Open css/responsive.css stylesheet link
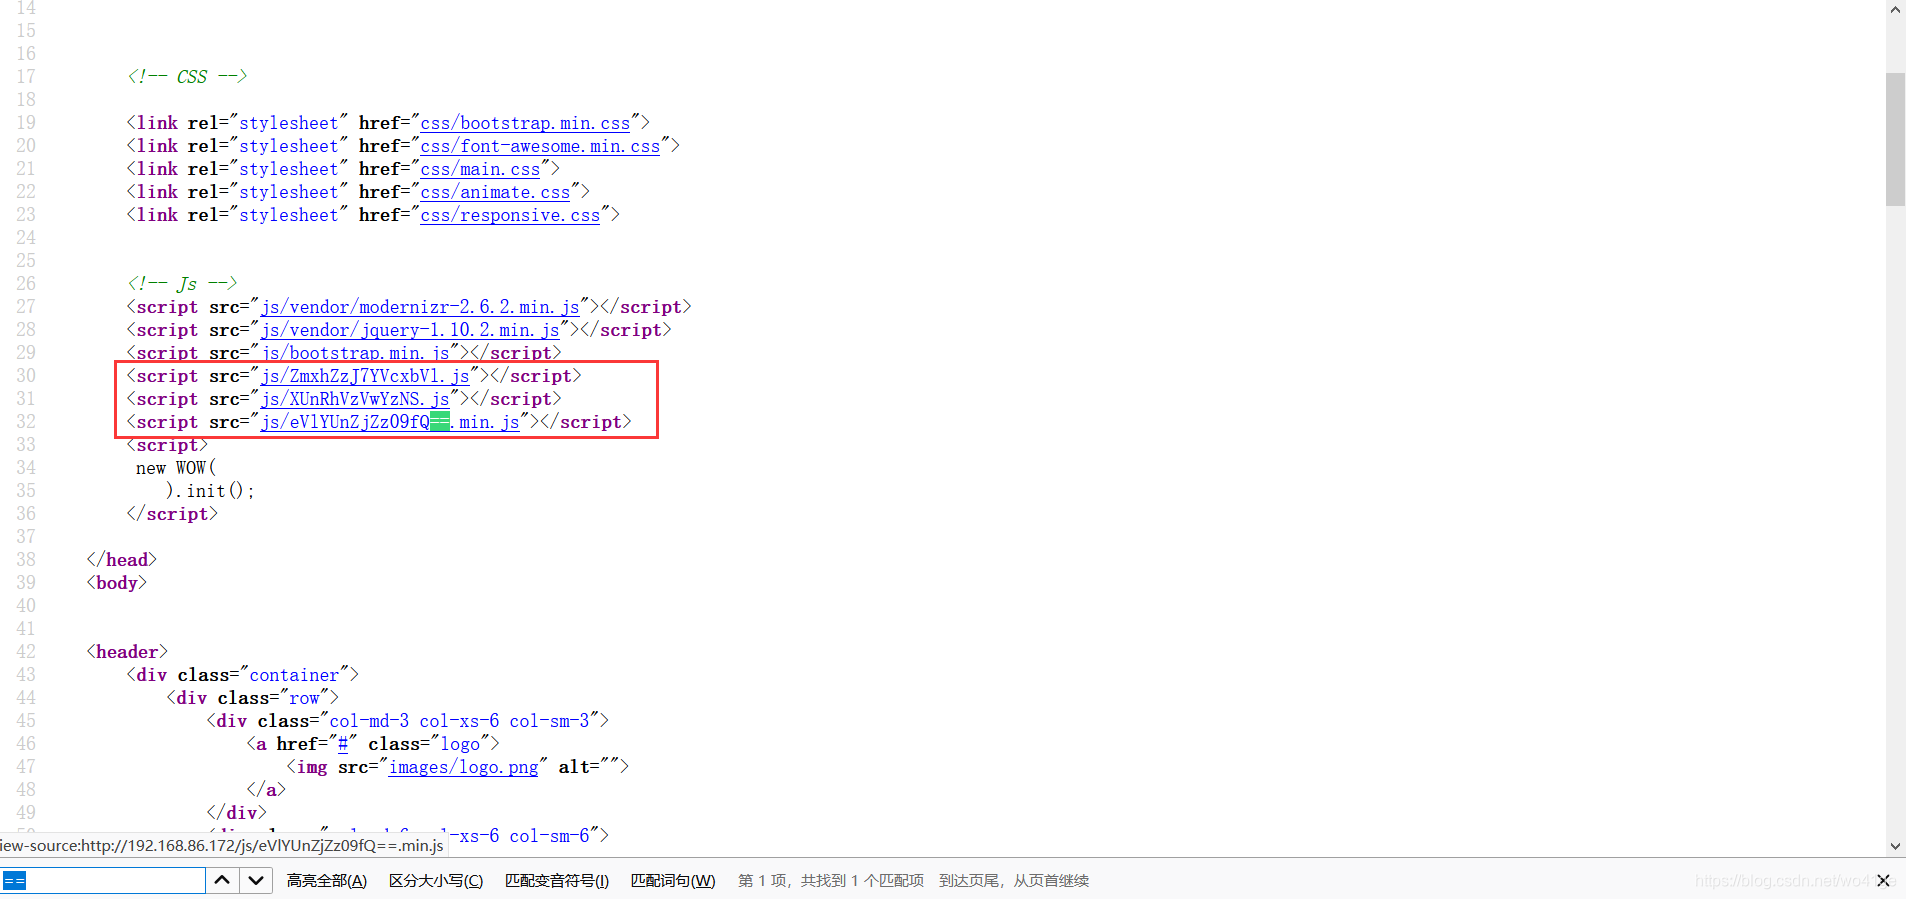 coord(510,215)
